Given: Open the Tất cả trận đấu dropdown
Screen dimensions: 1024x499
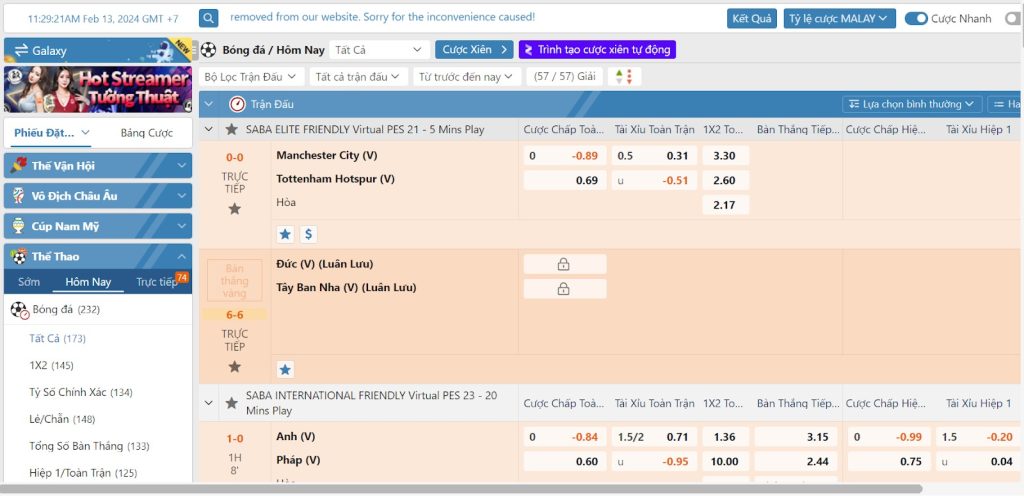Looking at the screenshot, I should pos(359,76).
